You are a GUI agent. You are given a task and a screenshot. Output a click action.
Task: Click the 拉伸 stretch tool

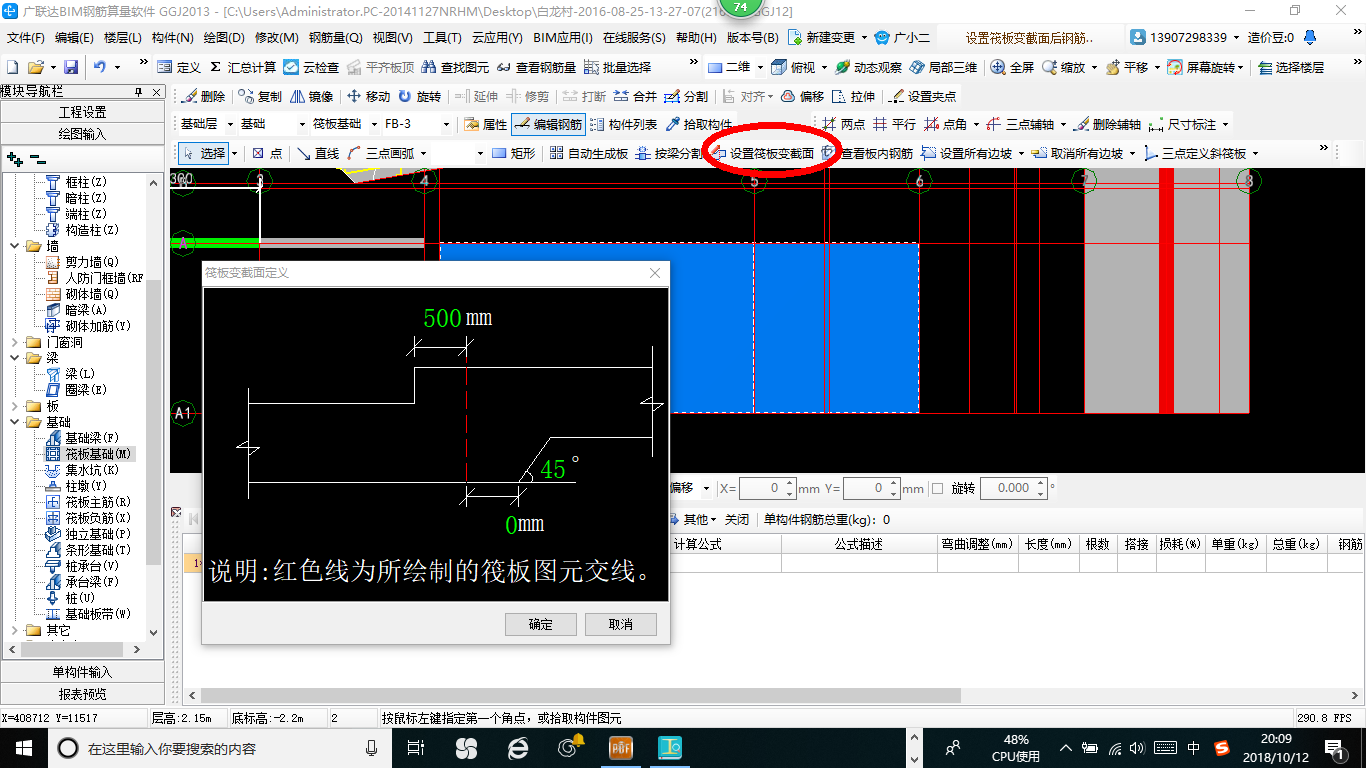853,96
